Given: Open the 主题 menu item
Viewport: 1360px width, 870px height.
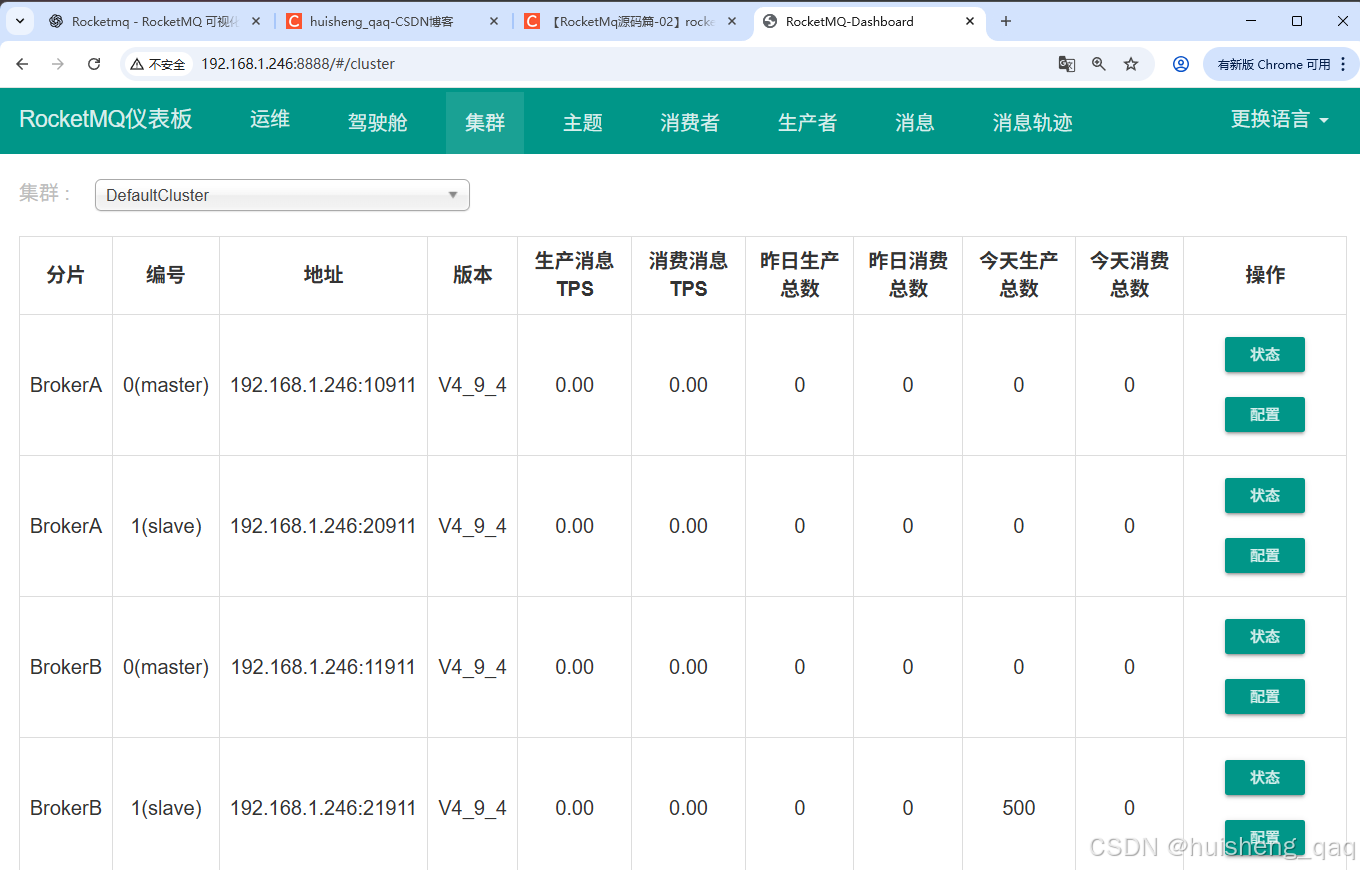Looking at the screenshot, I should (583, 122).
